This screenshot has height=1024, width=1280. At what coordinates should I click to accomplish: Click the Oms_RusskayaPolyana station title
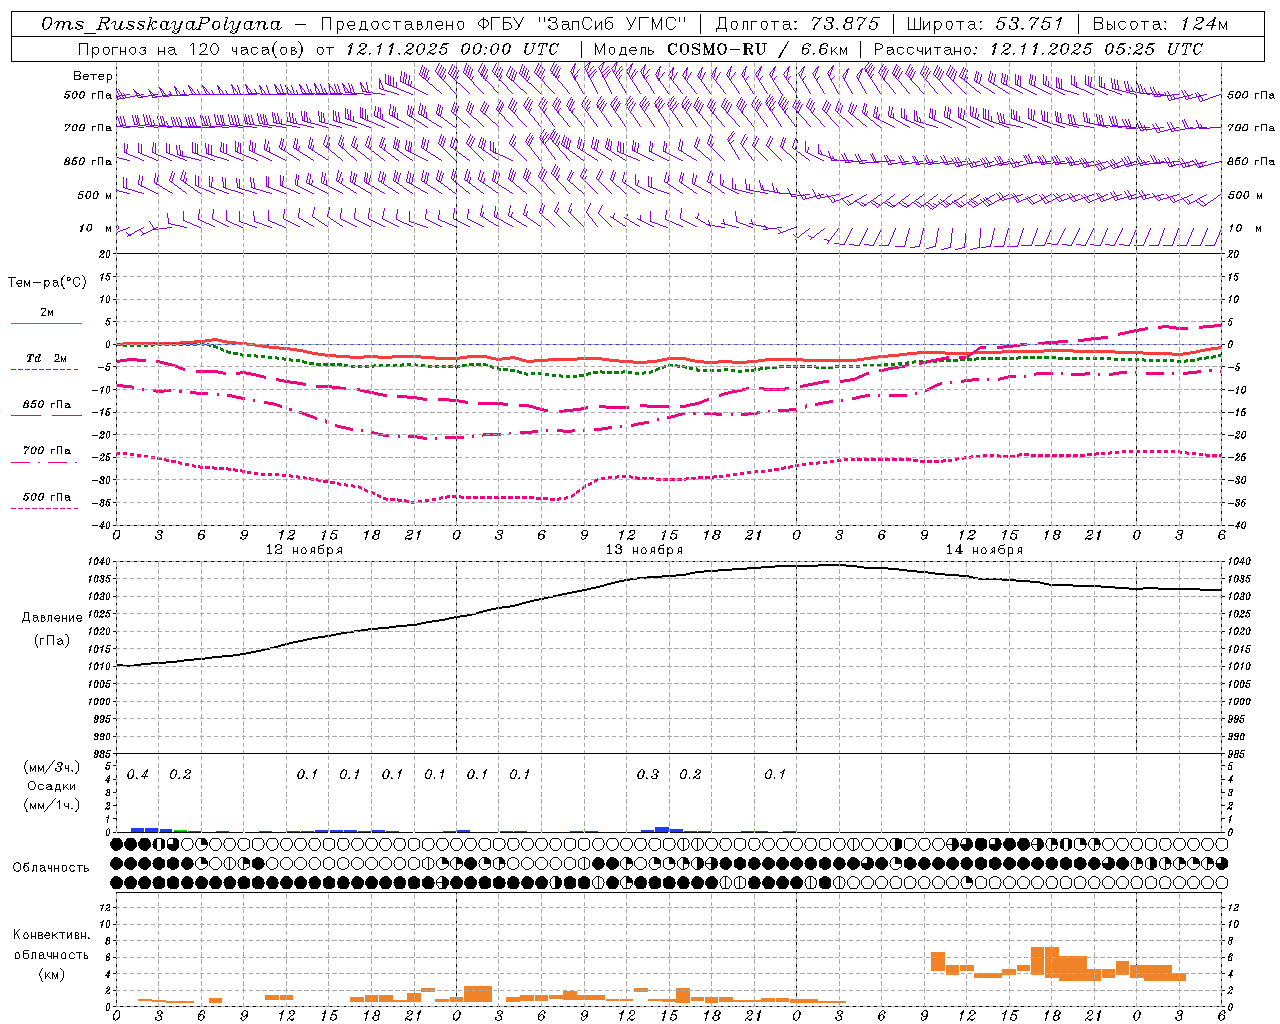point(161,24)
